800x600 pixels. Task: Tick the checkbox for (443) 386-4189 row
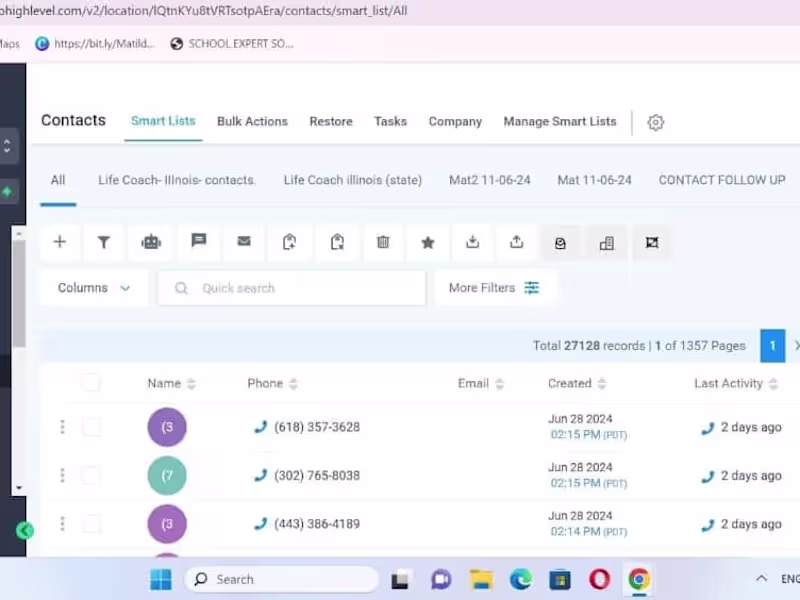[x=91, y=523]
